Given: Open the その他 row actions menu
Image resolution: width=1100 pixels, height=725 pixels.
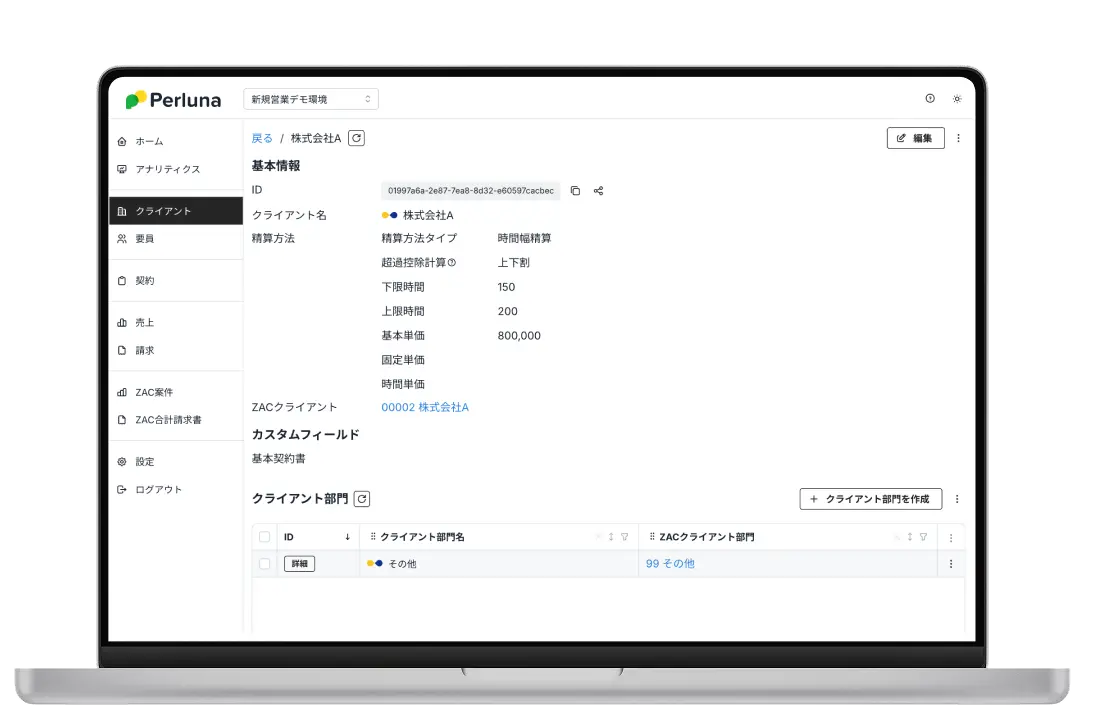Looking at the screenshot, I should (950, 564).
